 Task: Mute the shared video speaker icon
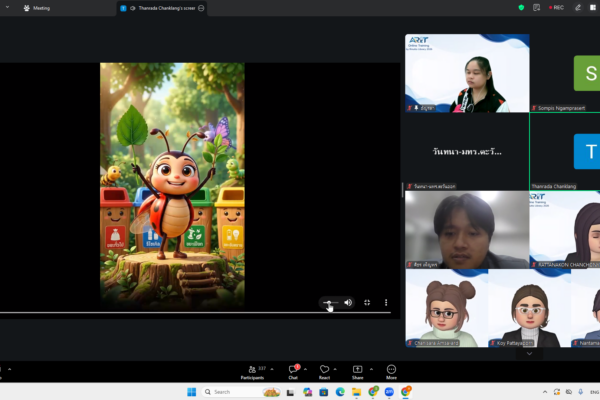348,303
